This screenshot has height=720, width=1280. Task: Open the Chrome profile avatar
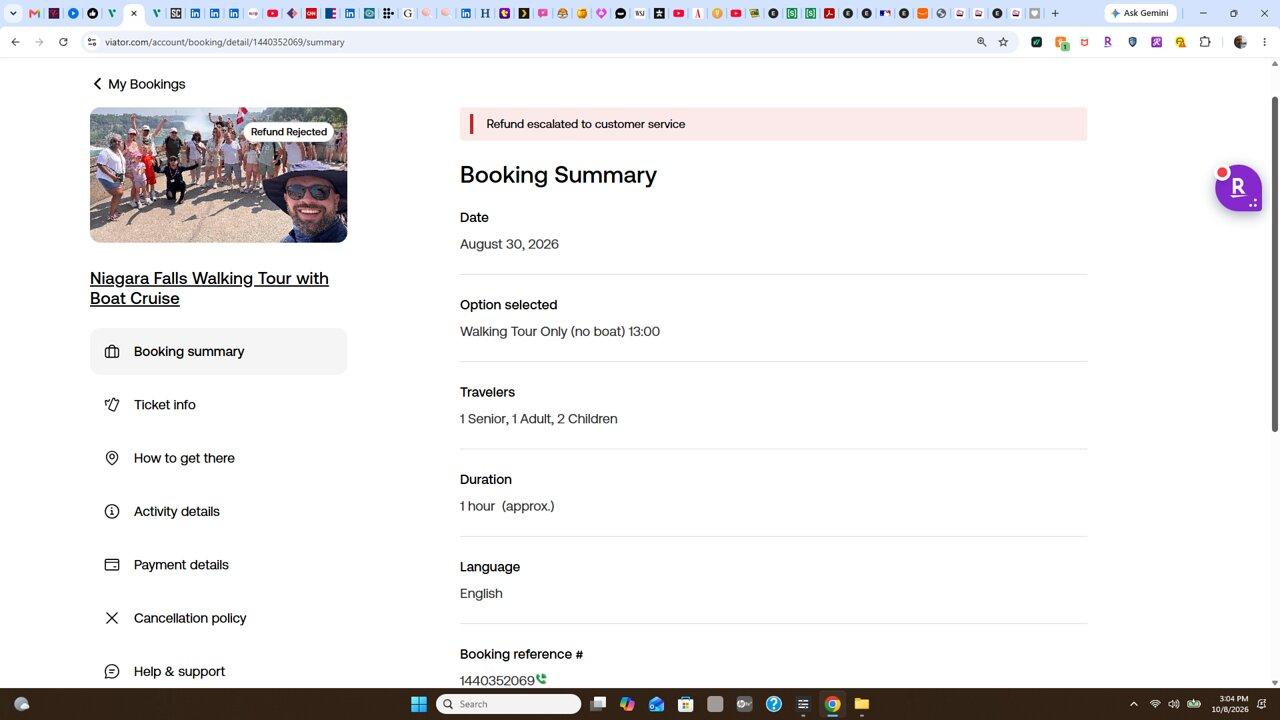click(1241, 42)
